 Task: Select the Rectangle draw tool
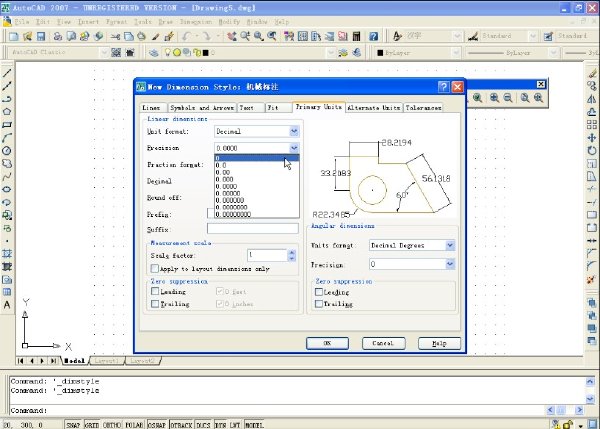pos(7,125)
